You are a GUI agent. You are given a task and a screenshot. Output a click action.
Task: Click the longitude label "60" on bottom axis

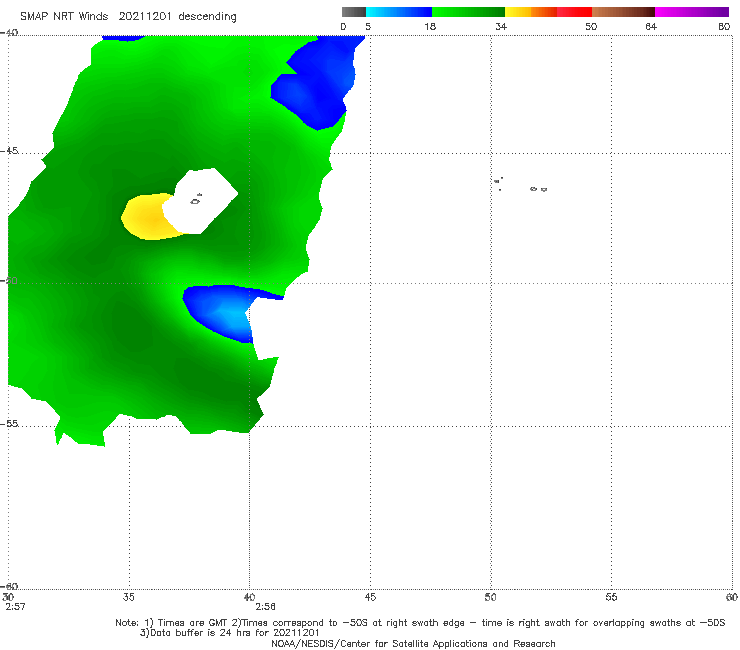coord(732,597)
